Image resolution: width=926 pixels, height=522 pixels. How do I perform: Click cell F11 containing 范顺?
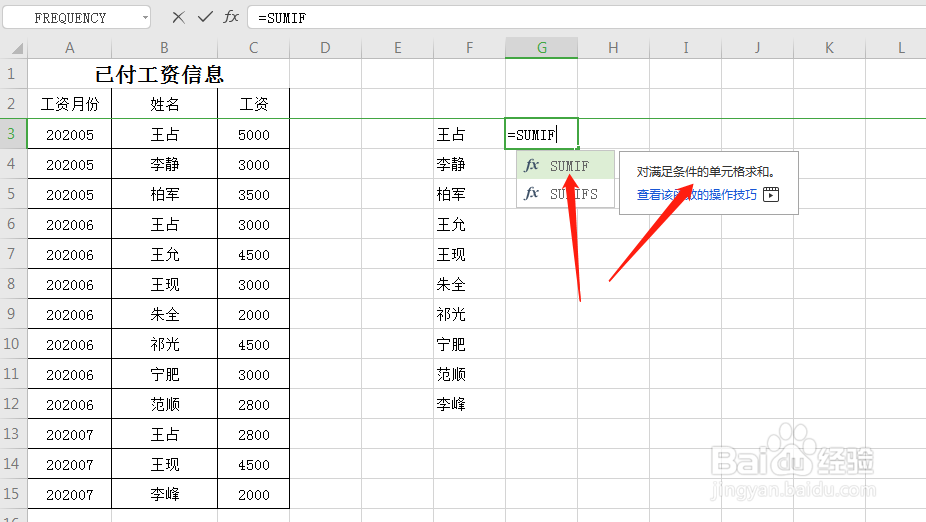pyautogui.click(x=469, y=374)
